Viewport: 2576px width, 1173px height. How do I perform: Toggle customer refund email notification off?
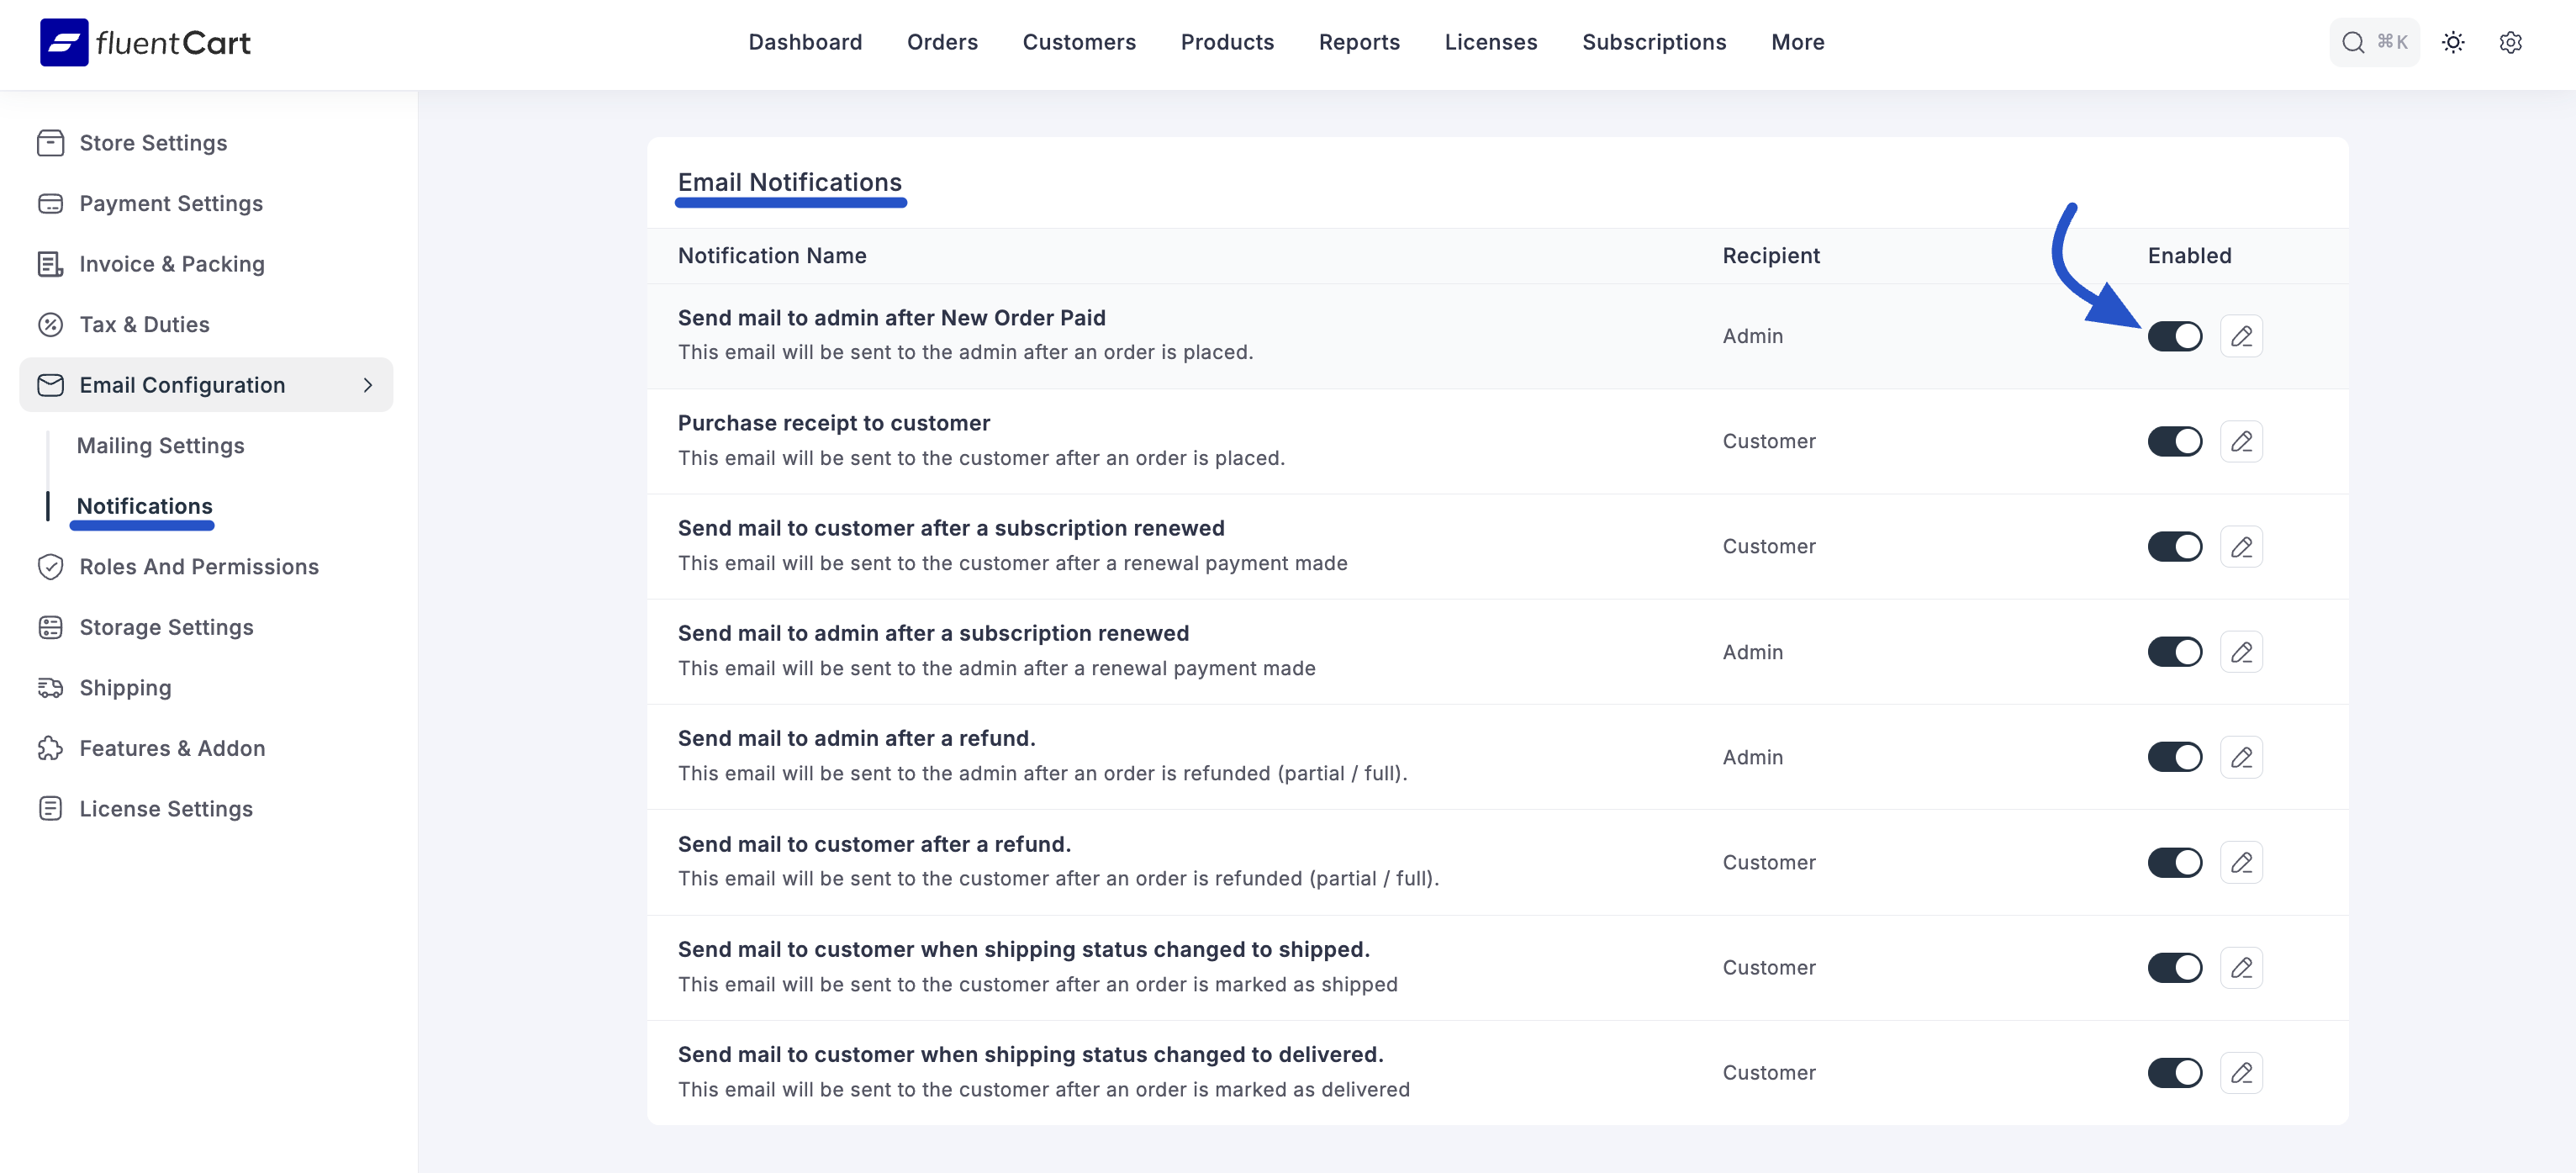pyautogui.click(x=2174, y=862)
